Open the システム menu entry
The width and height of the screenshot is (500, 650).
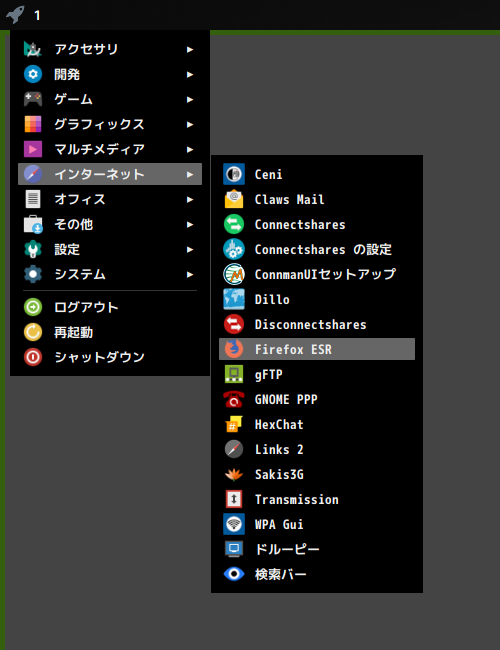pyautogui.click(x=110, y=274)
